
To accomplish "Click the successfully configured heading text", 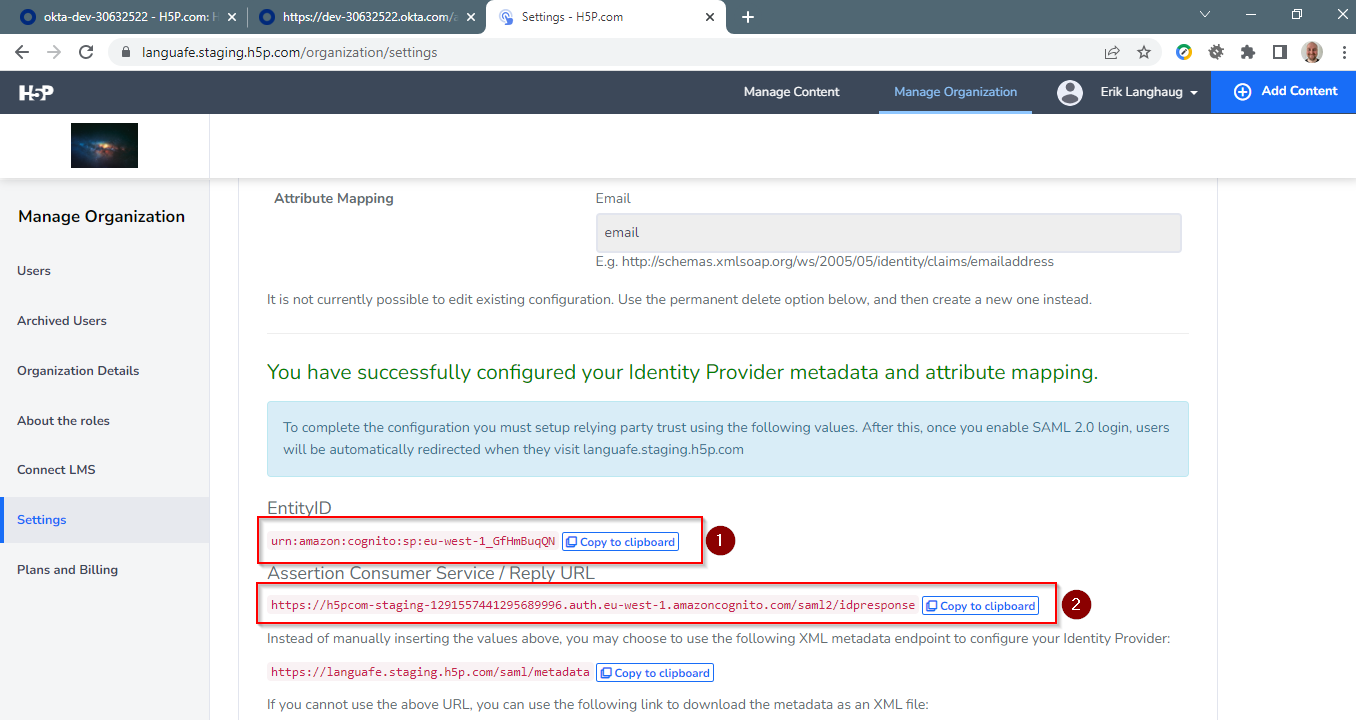I will (683, 373).
